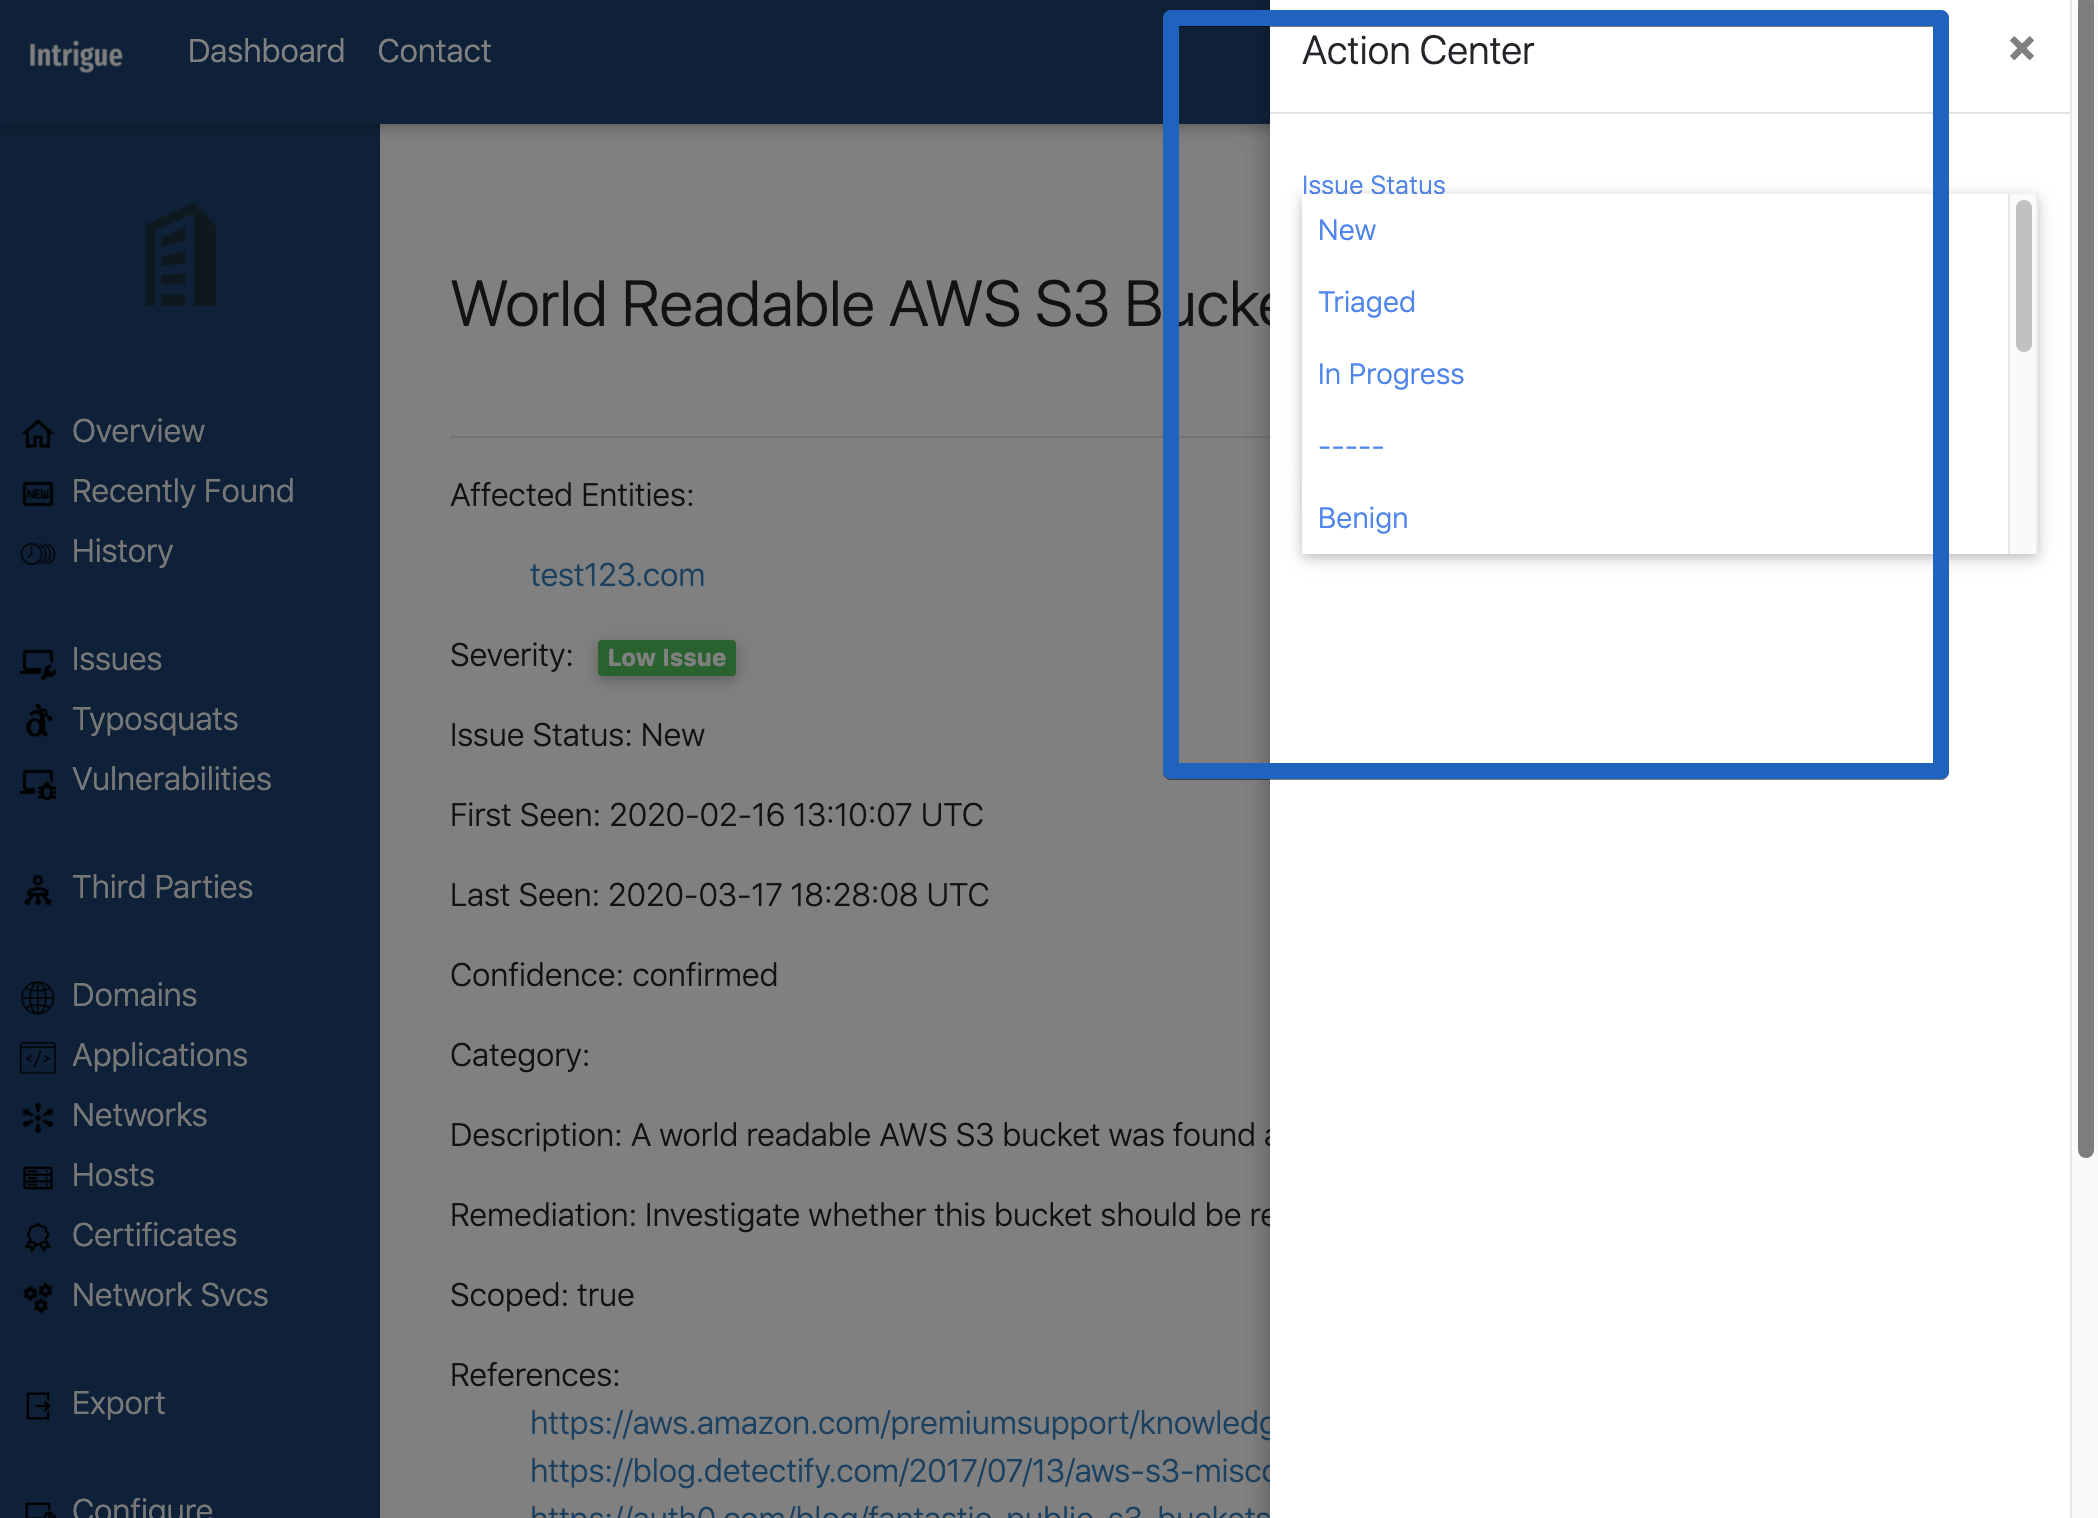Select Benign status option
Viewport: 2098px width, 1518px height.
(1654, 518)
